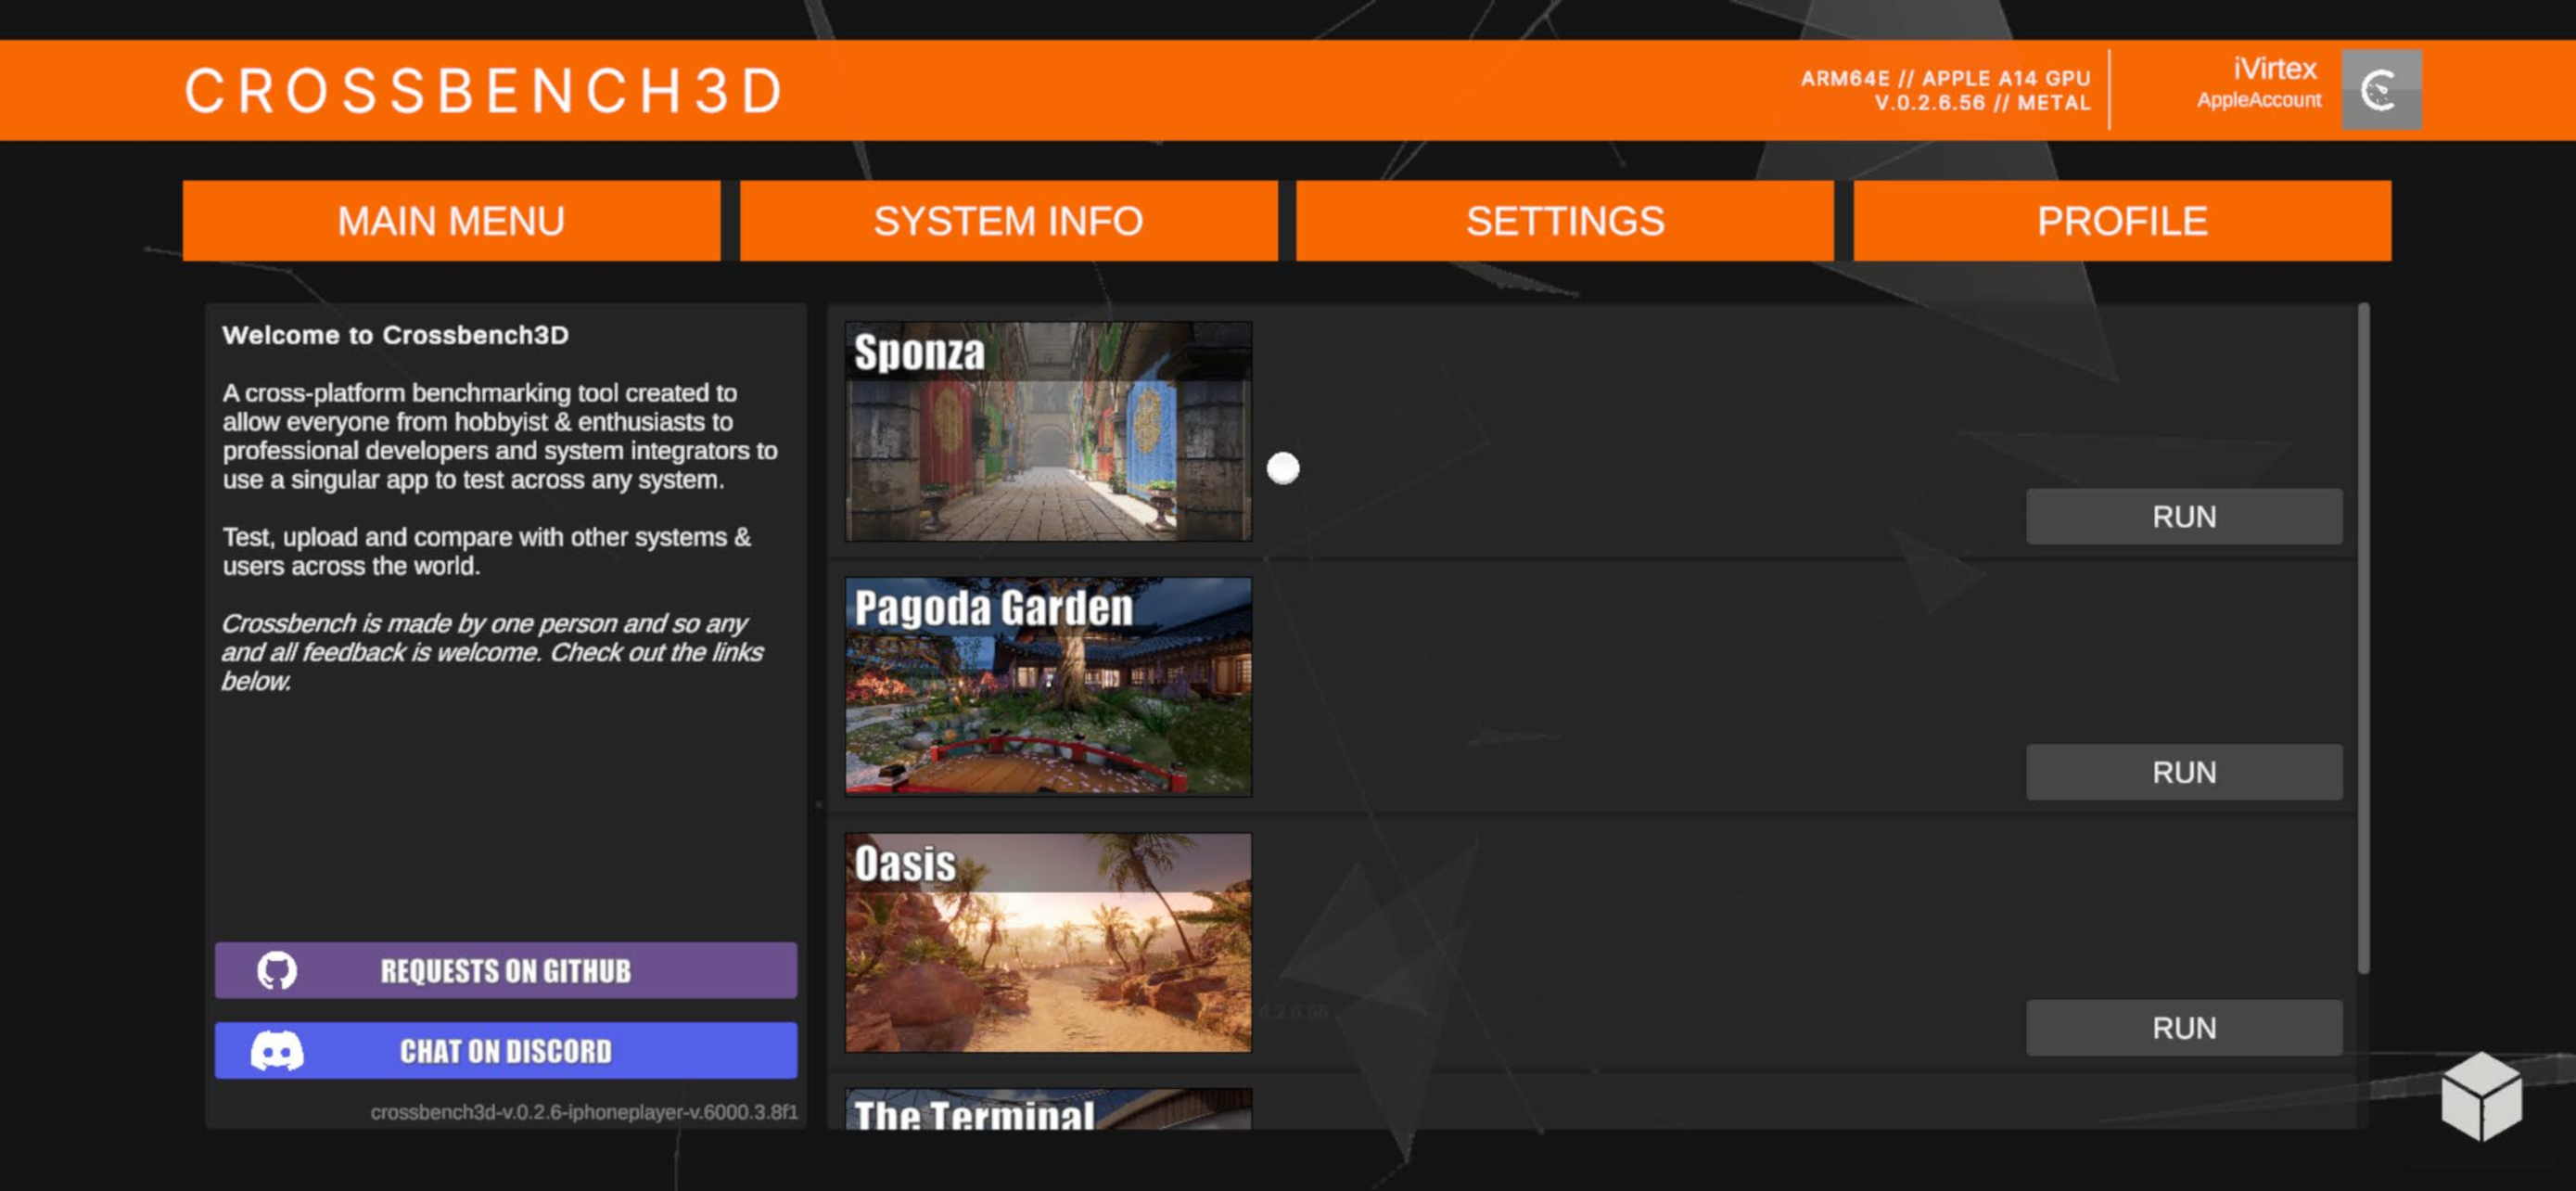
Task: Run the Oasis benchmark
Action: click(2184, 1028)
